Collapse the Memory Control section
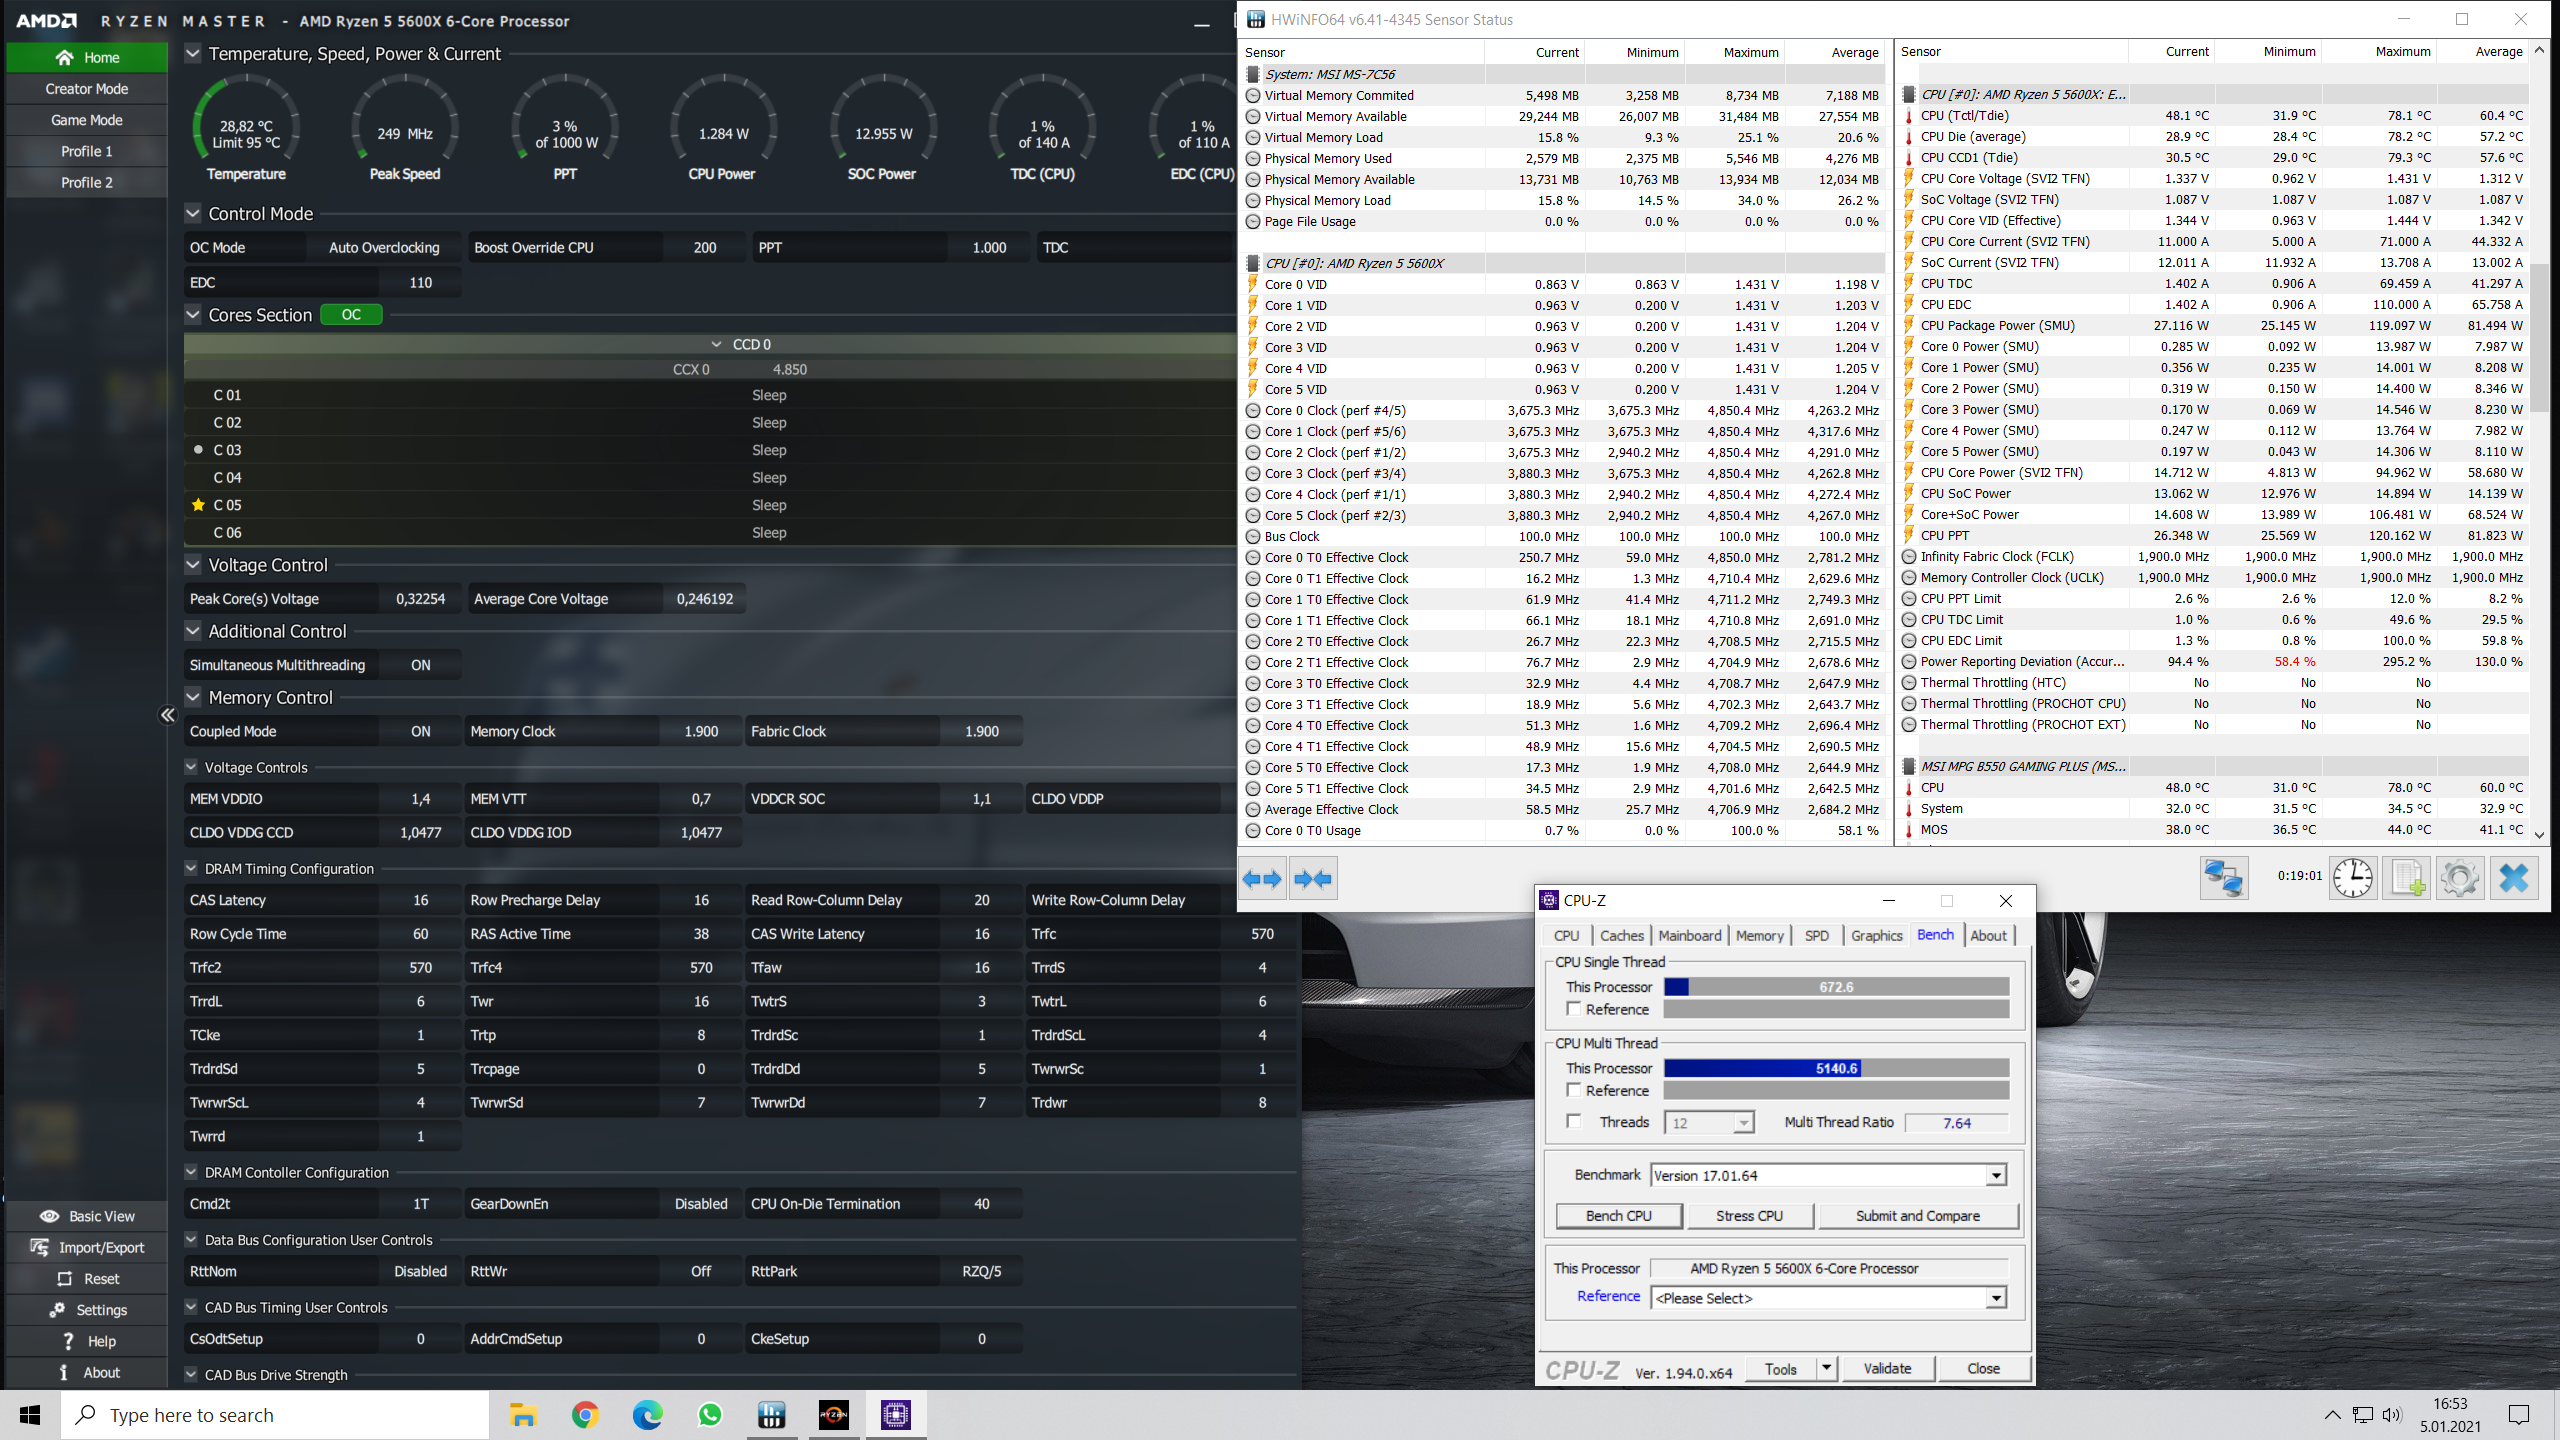2560x1440 pixels. pyautogui.click(x=193, y=697)
